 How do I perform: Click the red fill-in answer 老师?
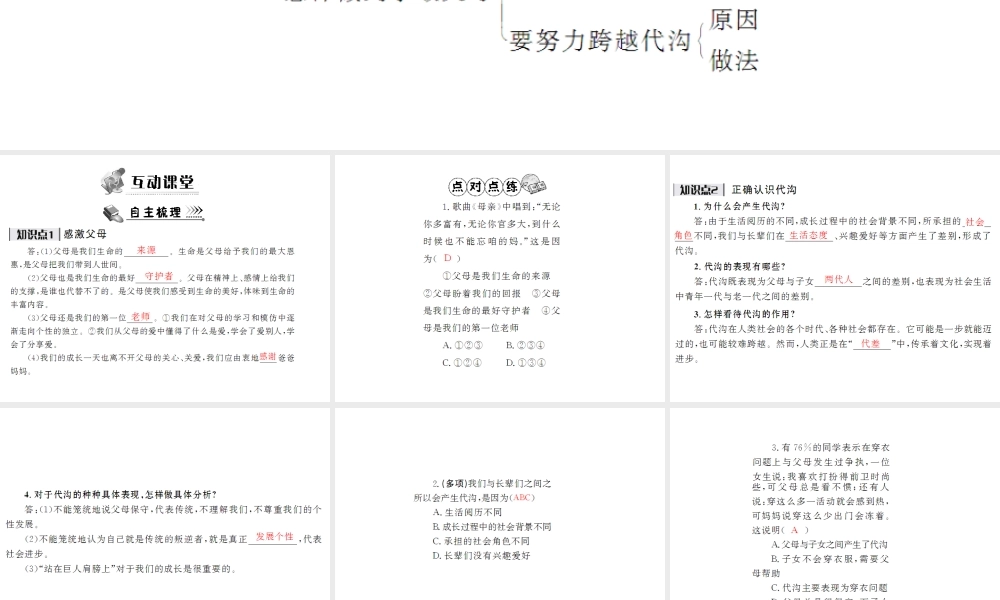[140, 317]
